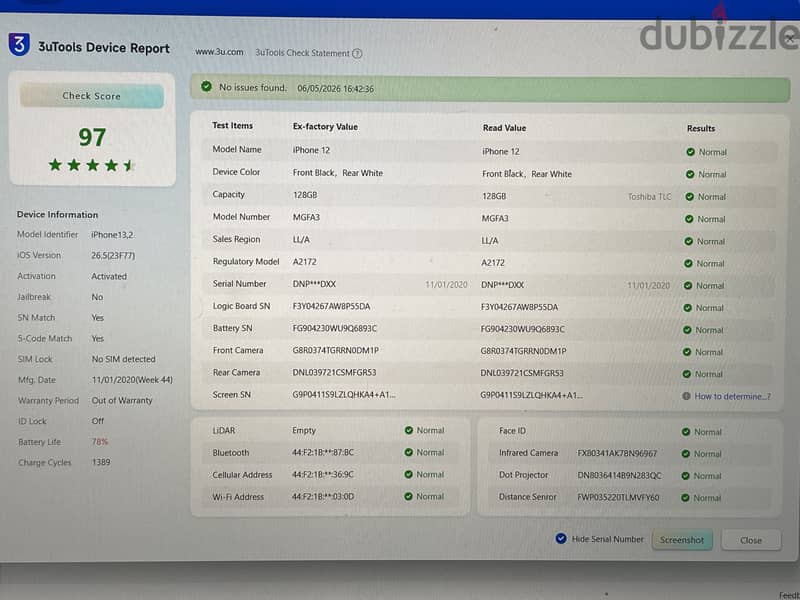Click the Regulatory Model Normal result icon
Image resolution: width=800 pixels, height=600 pixels.
688,264
